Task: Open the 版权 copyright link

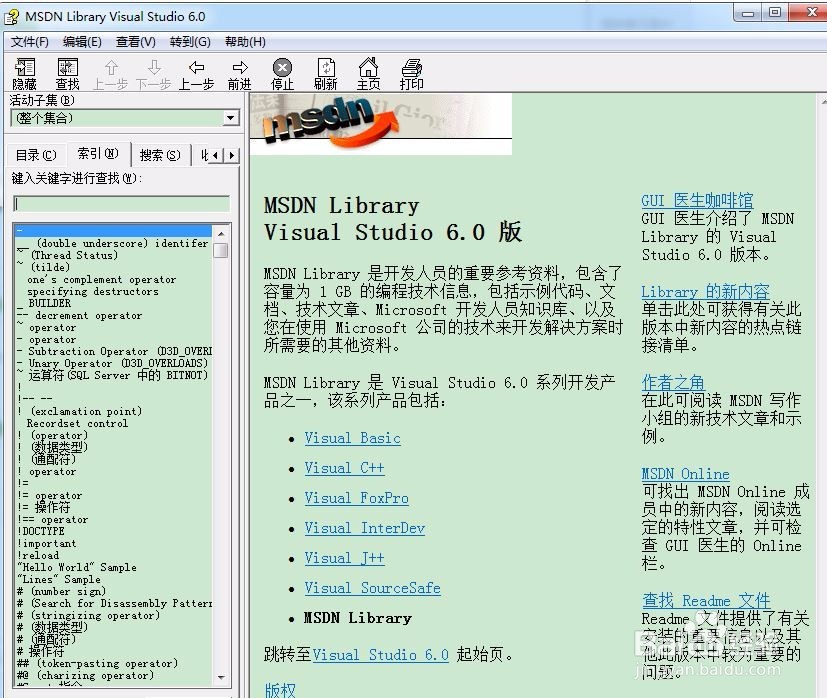Action: click(x=280, y=690)
